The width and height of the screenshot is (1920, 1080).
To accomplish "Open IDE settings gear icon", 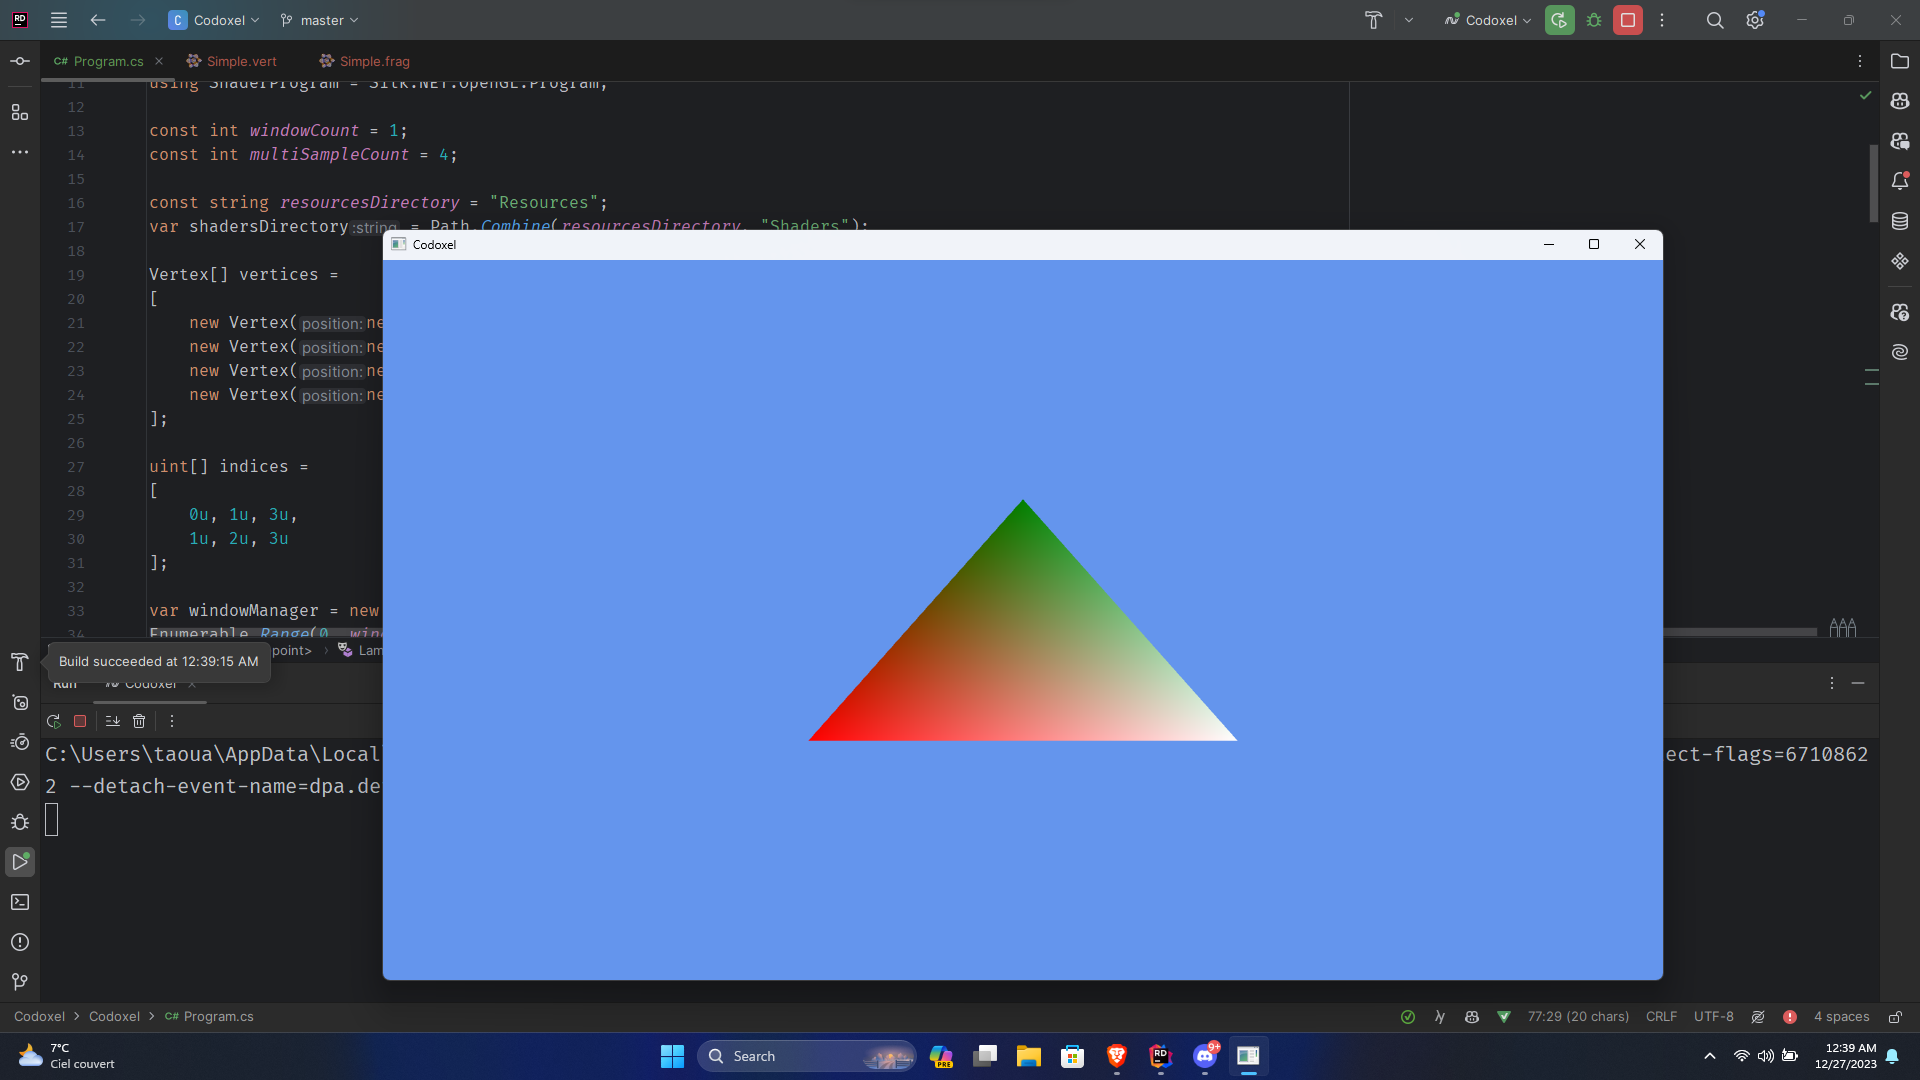I will pyautogui.click(x=1755, y=20).
